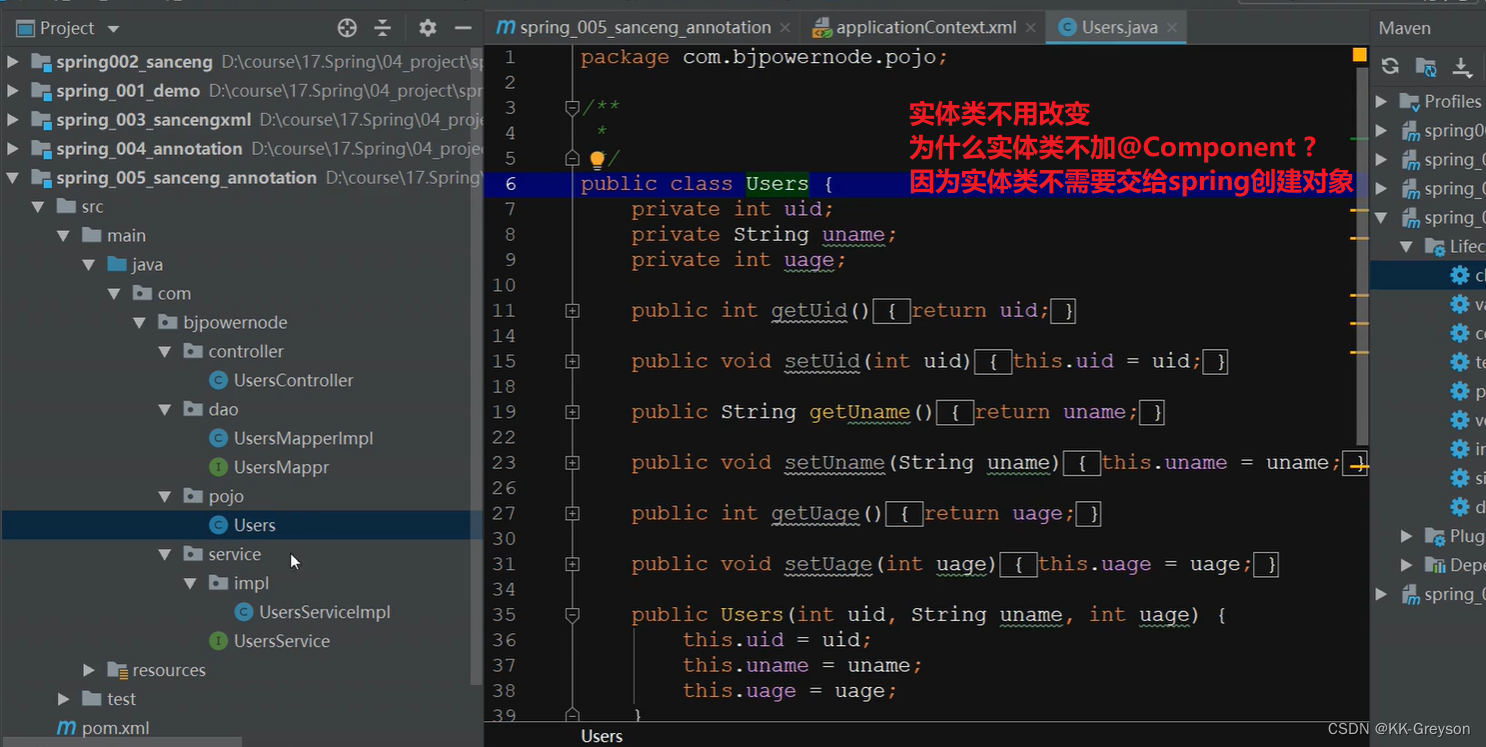The height and width of the screenshot is (747, 1486).
Task: Click the locate/select opened file icon
Action: [x=347, y=28]
